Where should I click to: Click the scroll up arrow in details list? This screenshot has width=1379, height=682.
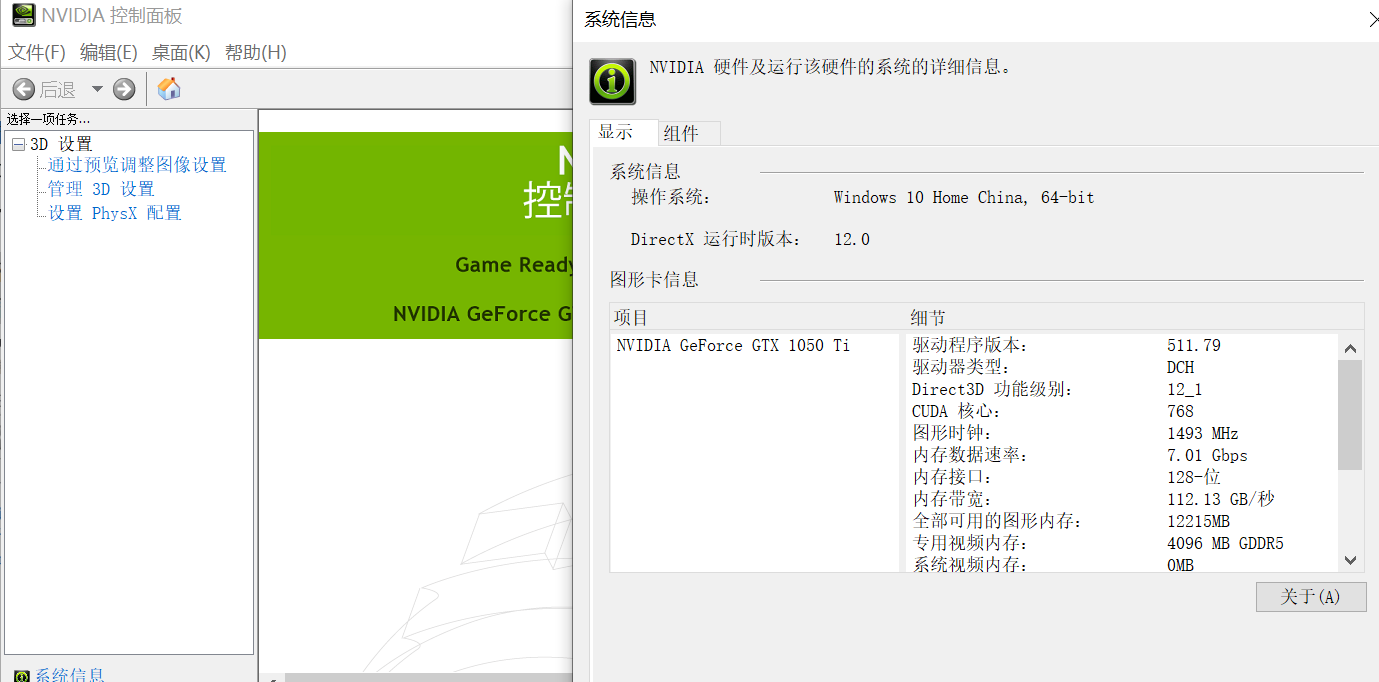[x=1350, y=348]
